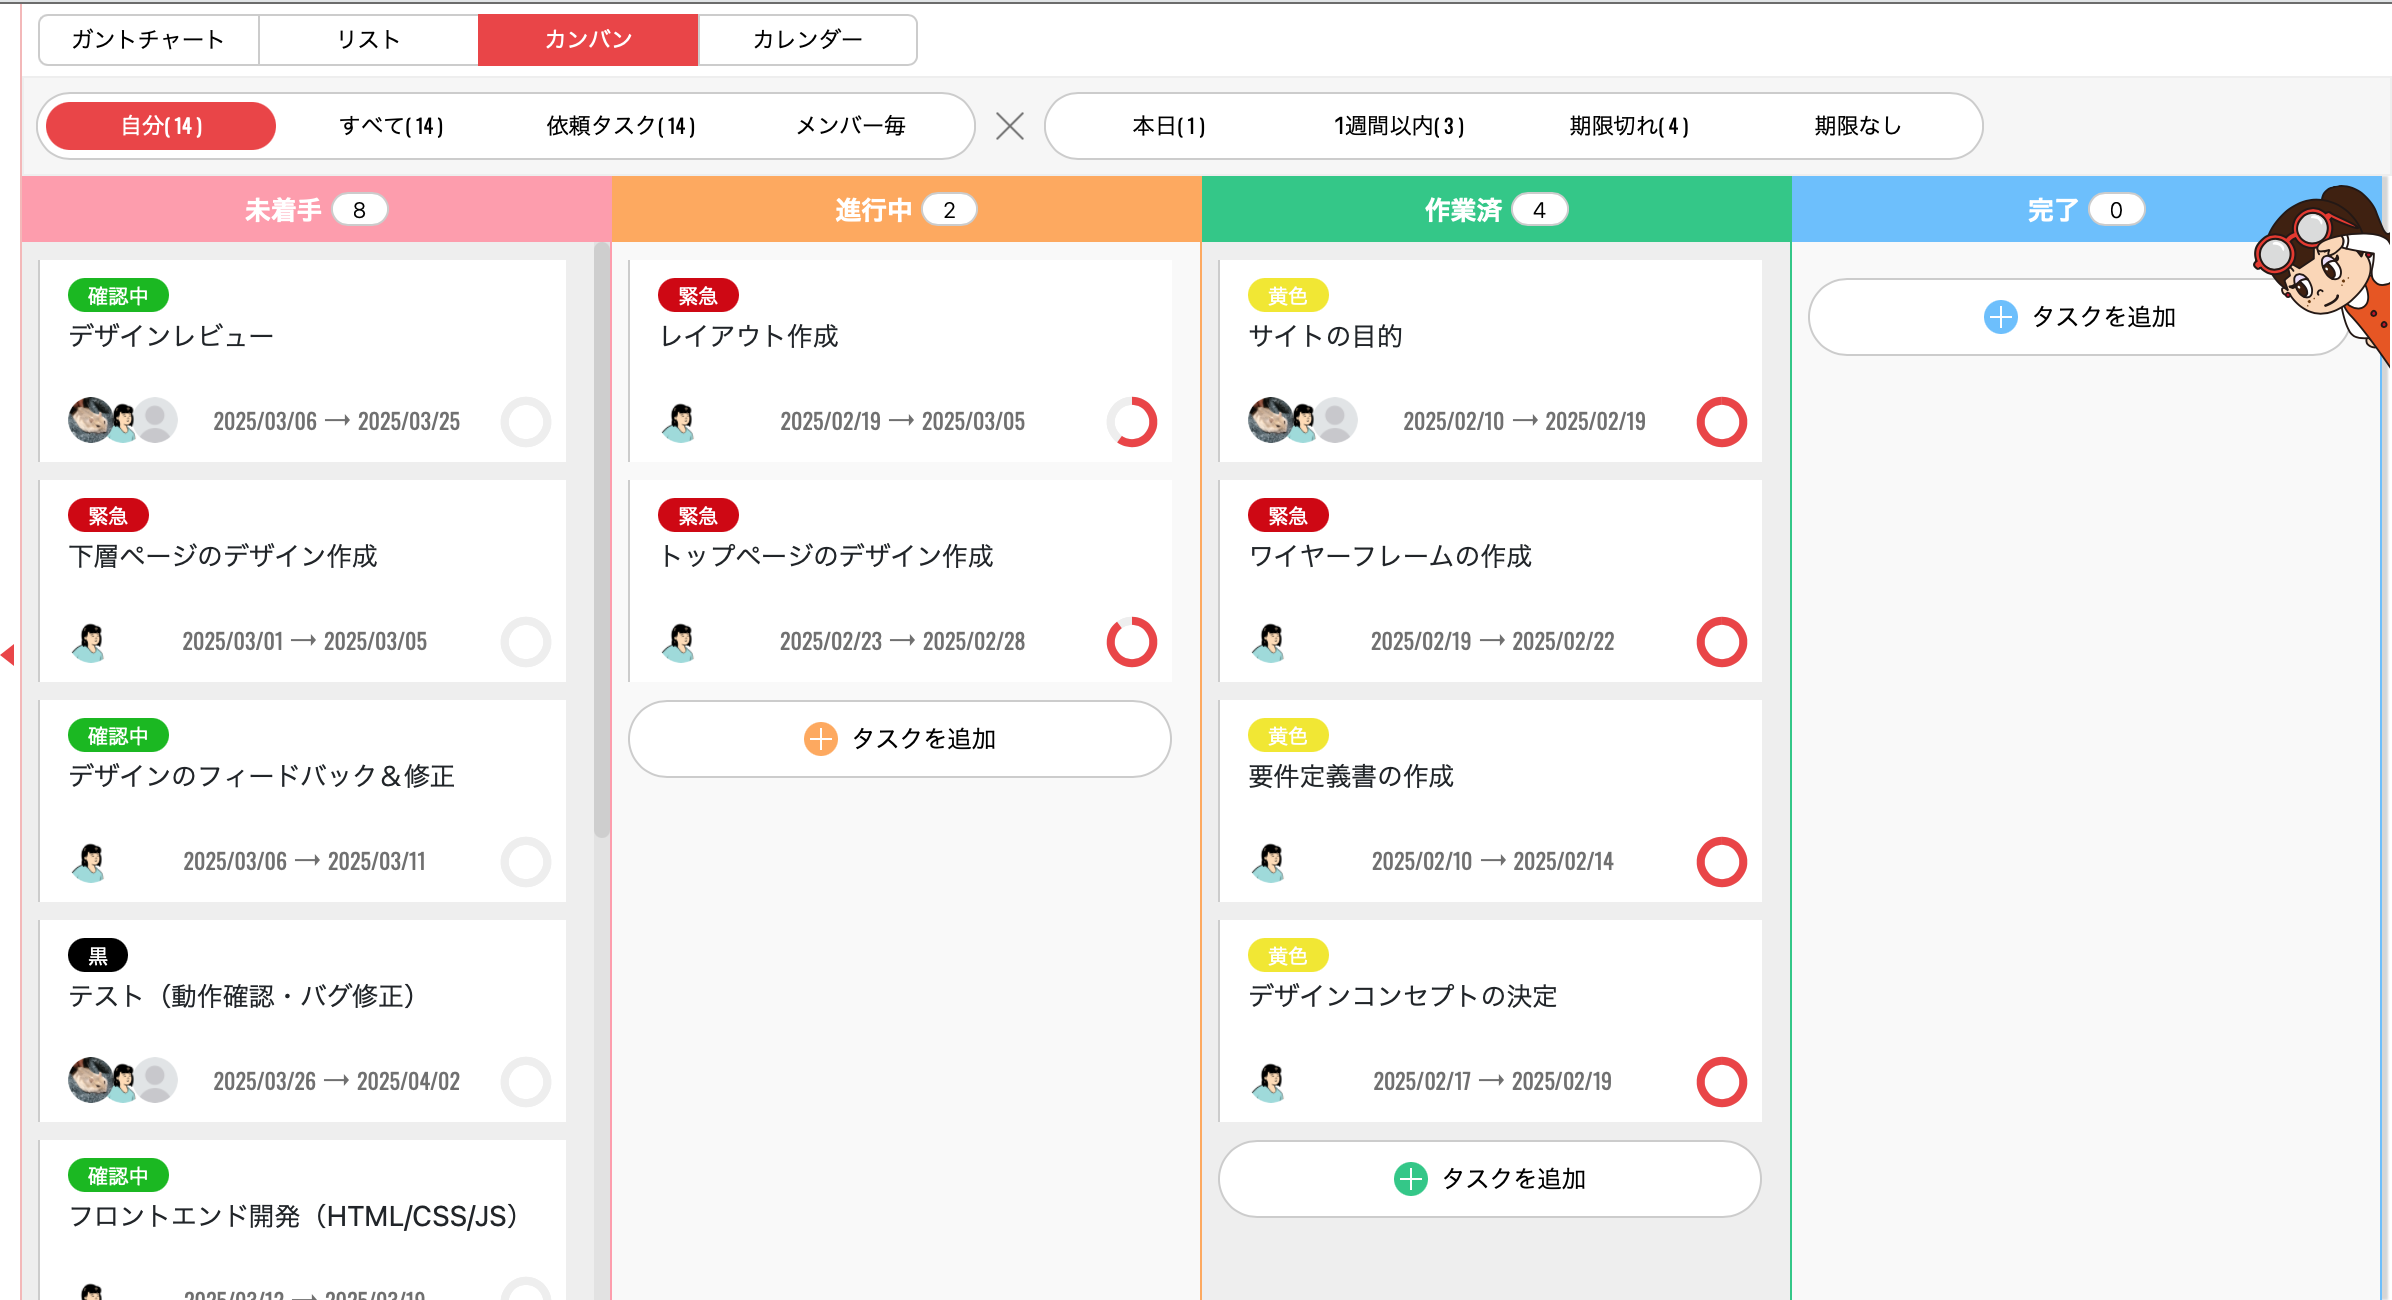Click the 未着手 column scrollbar
Viewport: 2392px width, 1300px height.
[601, 540]
